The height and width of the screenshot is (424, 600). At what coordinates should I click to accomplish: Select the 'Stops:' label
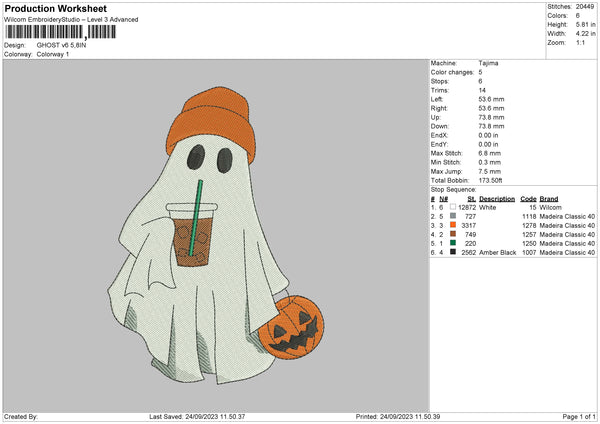click(x=440, y=81)
